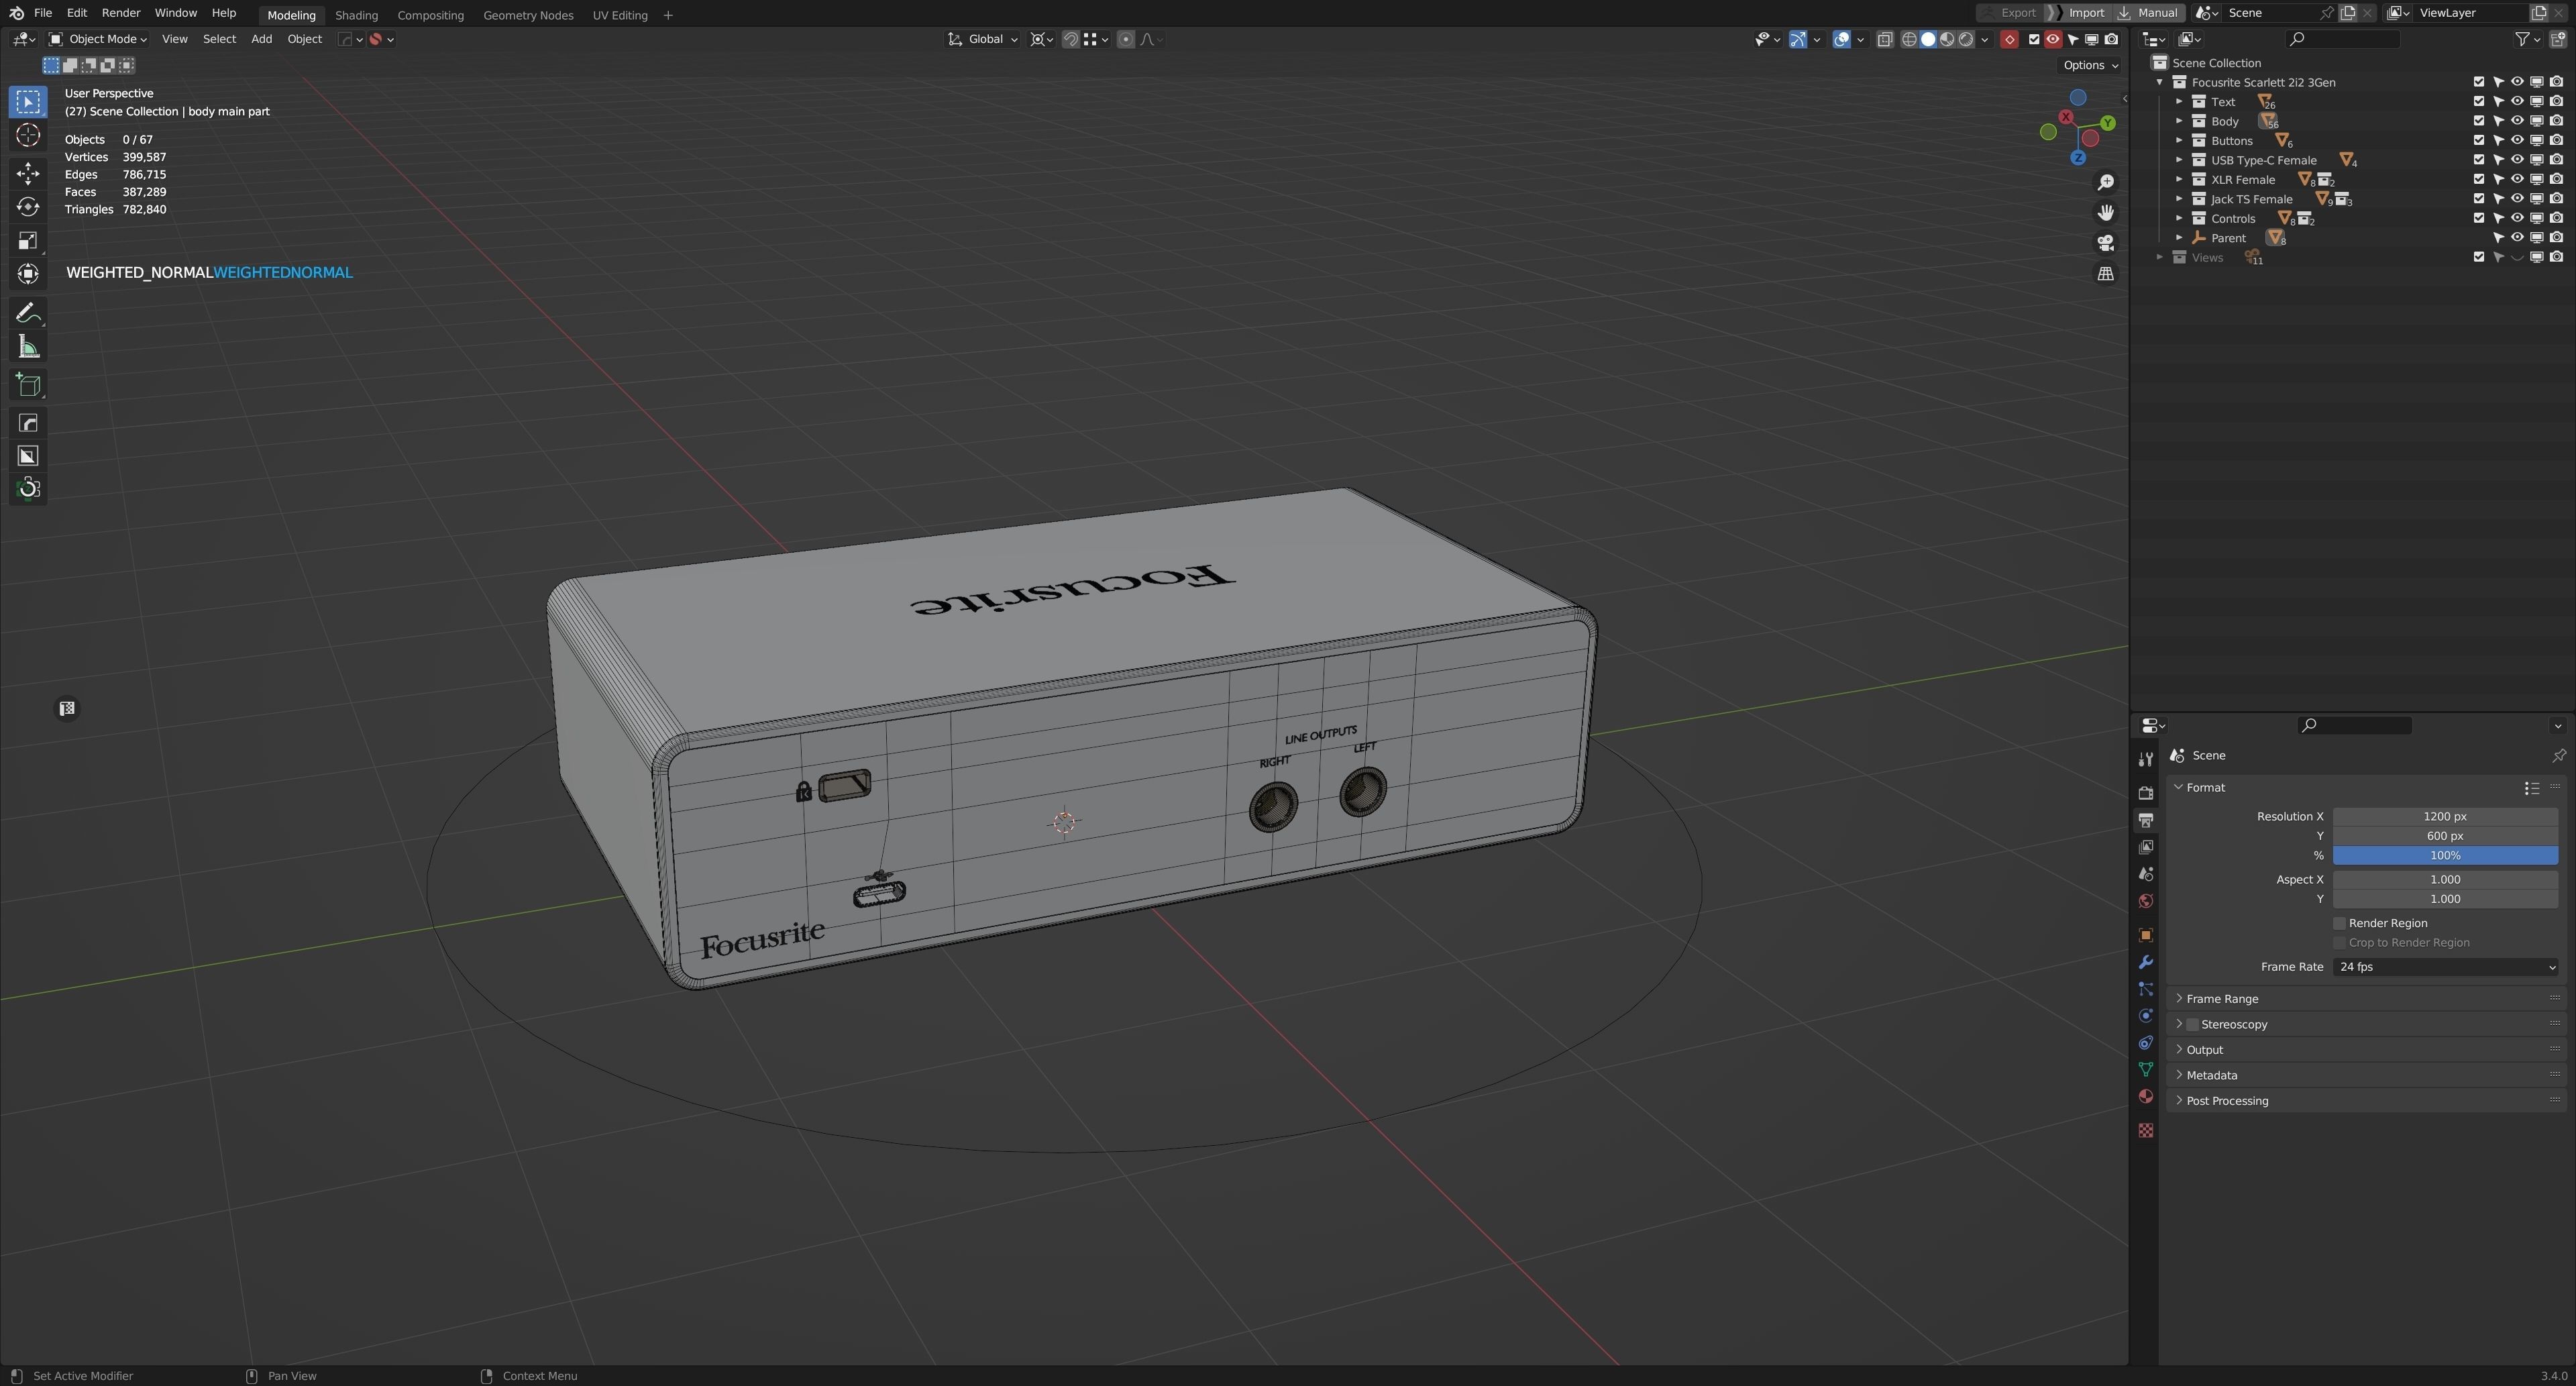Click the outliner search field

2343,39
